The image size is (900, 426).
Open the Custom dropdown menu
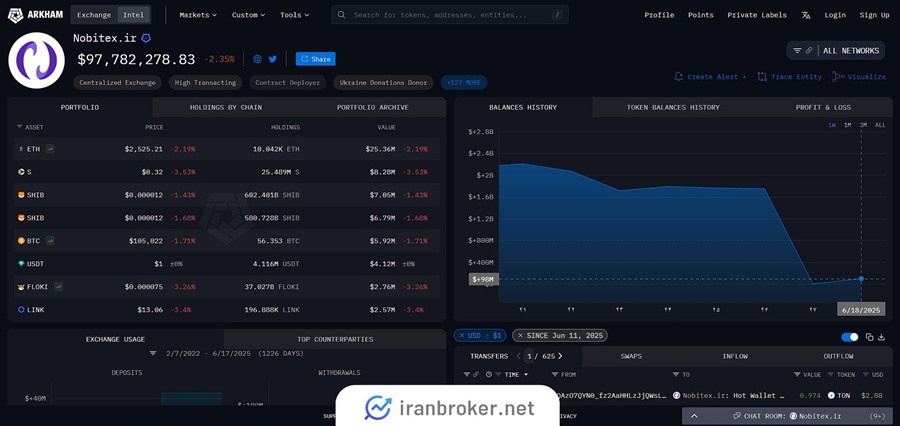pyautogui.click(x=249, y=15)
